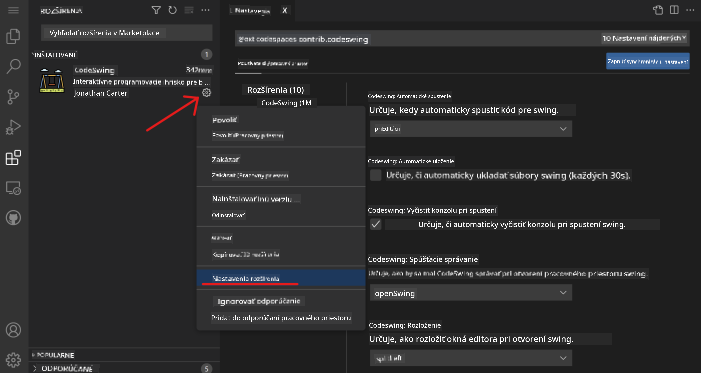Uncheck the clear console on launch checkbox
This screenshot has height=373, width=701.
tap(376, 224)
